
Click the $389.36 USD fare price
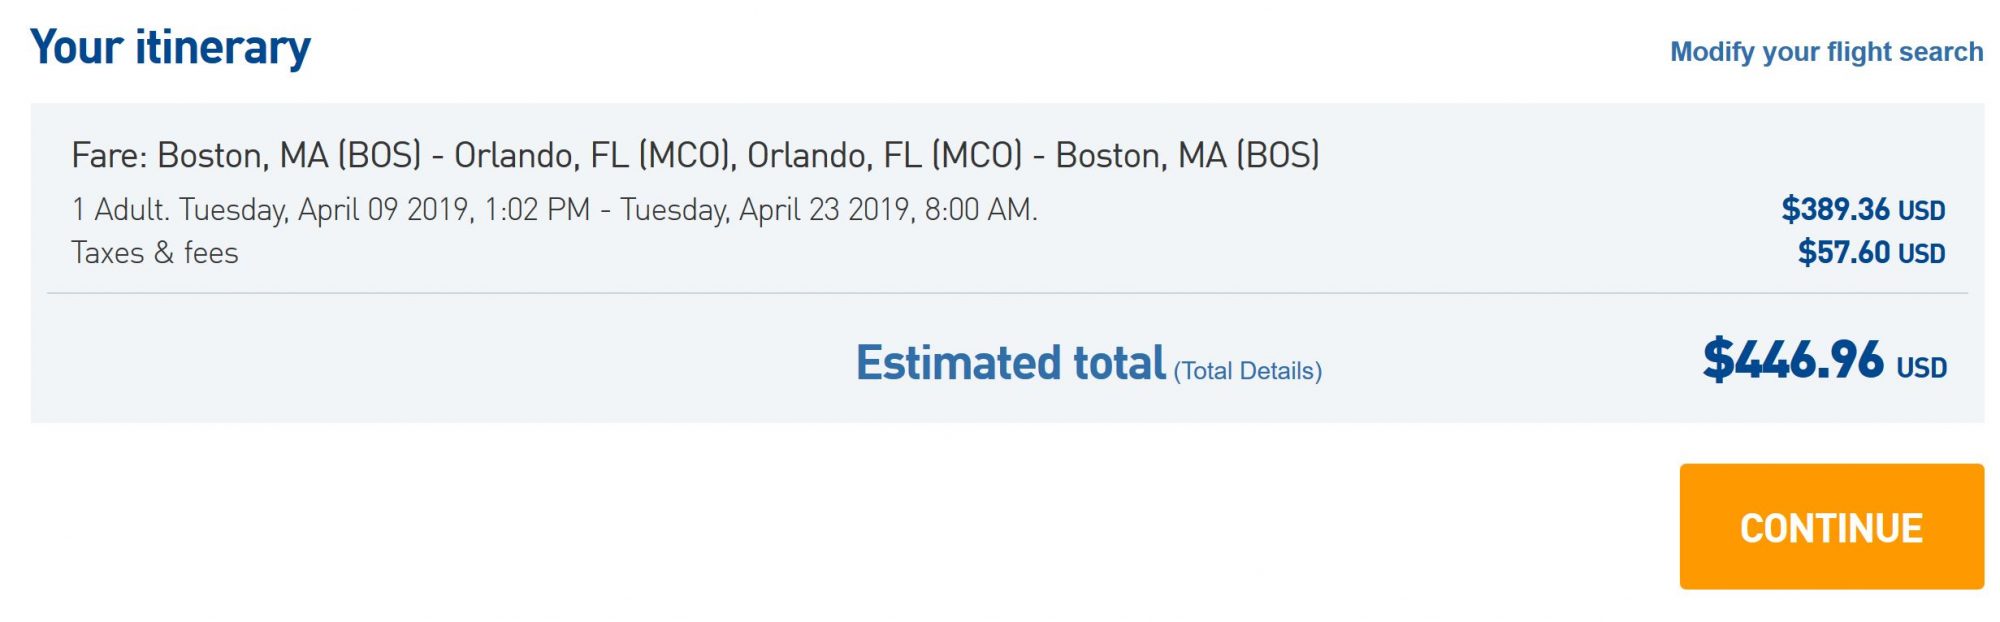[x=1863, y=210]
